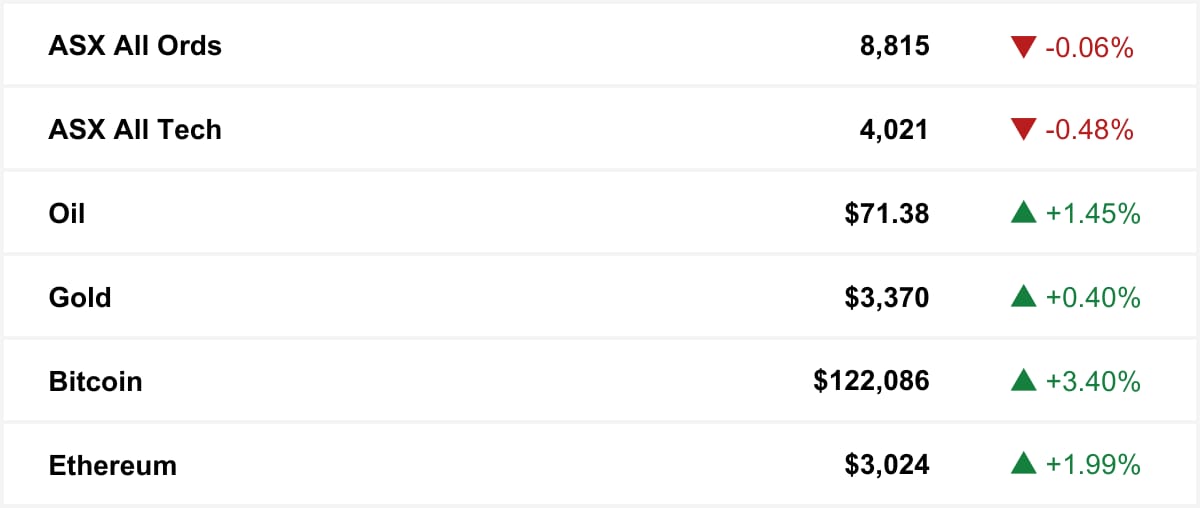Click the red down arrow for ASX All Ords
The height and width of the screenshot is (508, 1200).
(x=1023, y=46)
